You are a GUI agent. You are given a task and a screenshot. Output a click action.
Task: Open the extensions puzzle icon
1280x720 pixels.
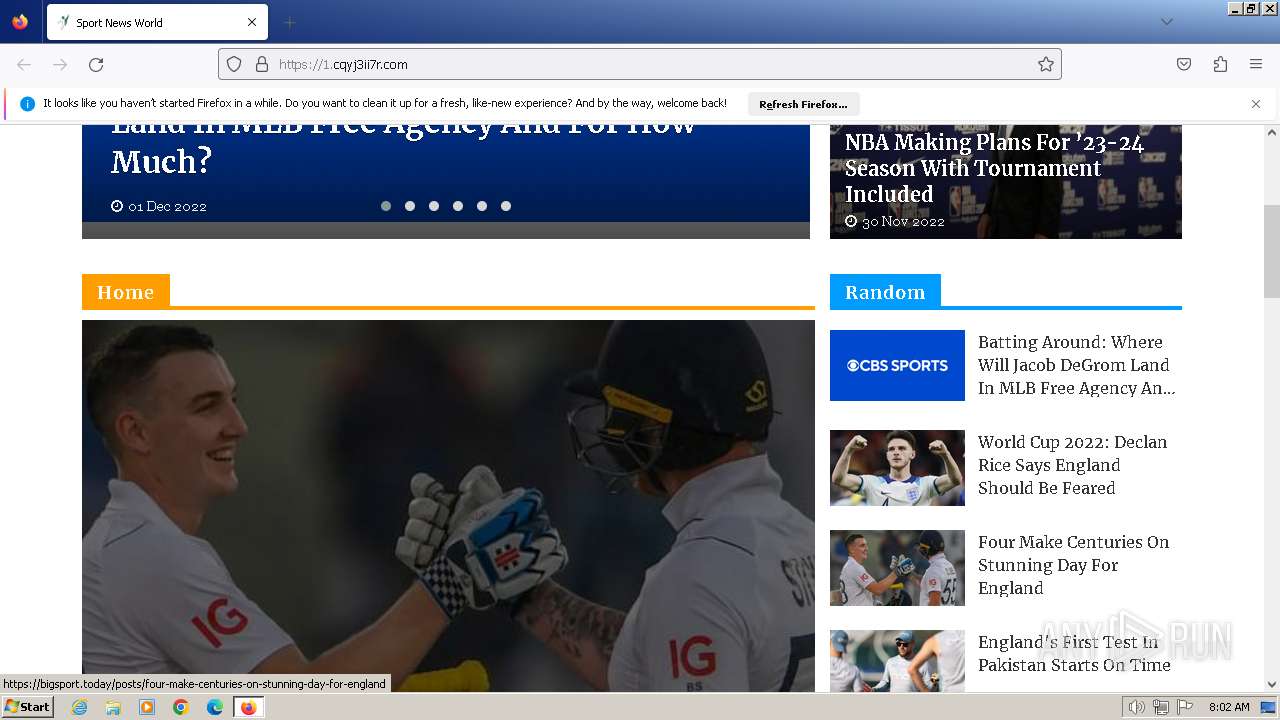pos(1220,64)
